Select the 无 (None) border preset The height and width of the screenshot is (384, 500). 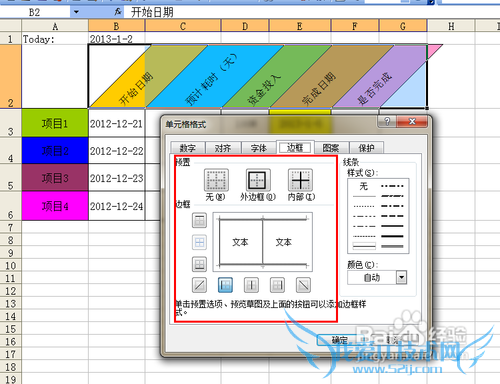[x=216, y=180]
